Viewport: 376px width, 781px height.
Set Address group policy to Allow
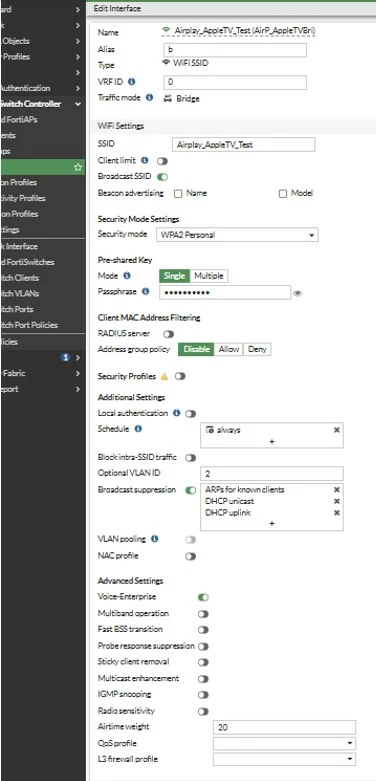coord(229,349)
